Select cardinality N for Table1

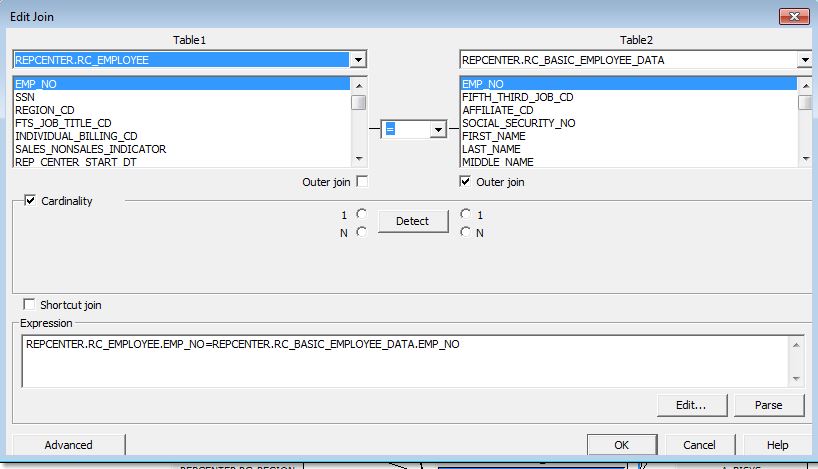point(361,232)
